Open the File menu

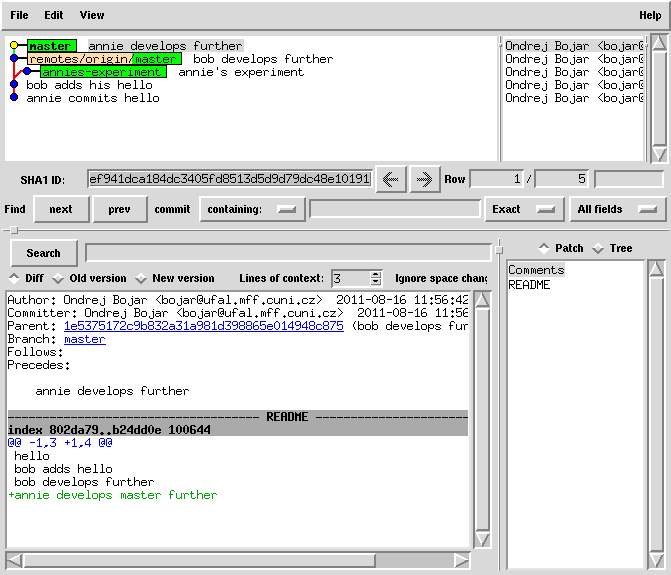[19, 15]
